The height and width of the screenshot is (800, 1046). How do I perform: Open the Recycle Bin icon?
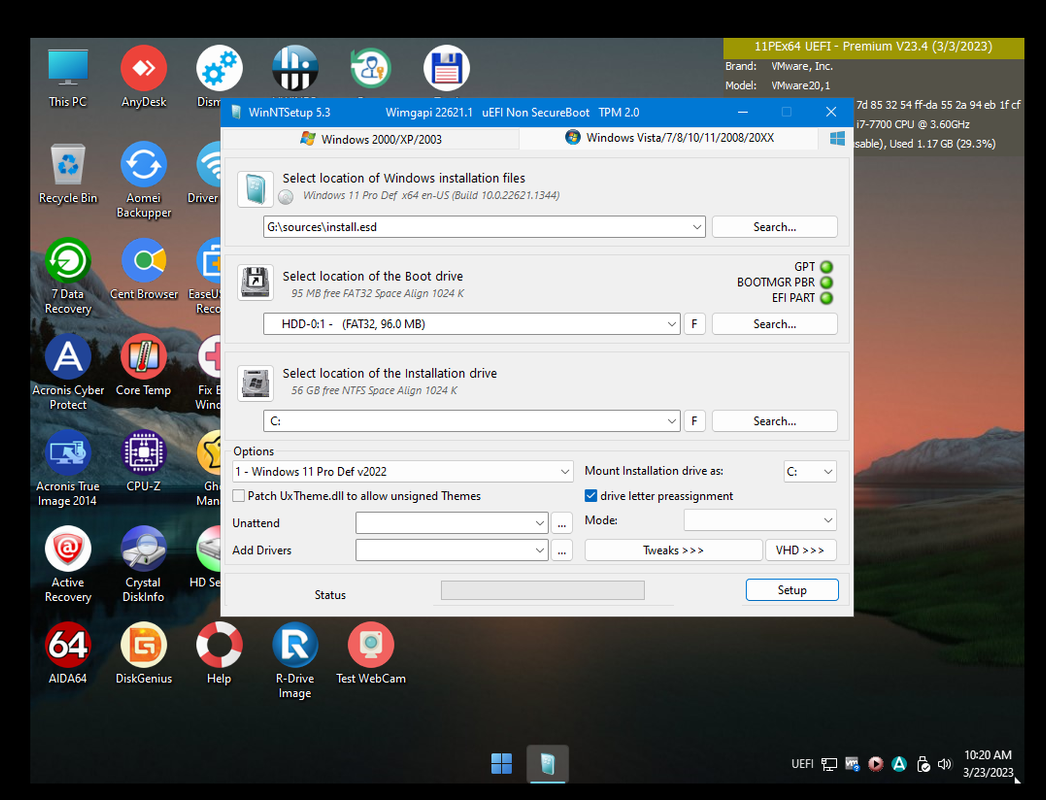click(x=67, y=173)
